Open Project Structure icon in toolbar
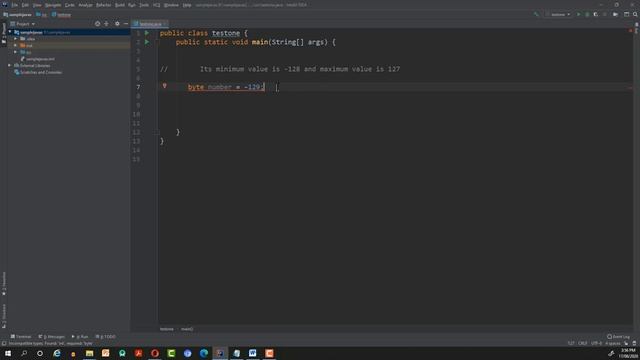Screen dimensions: 640x360 (627, 14)
